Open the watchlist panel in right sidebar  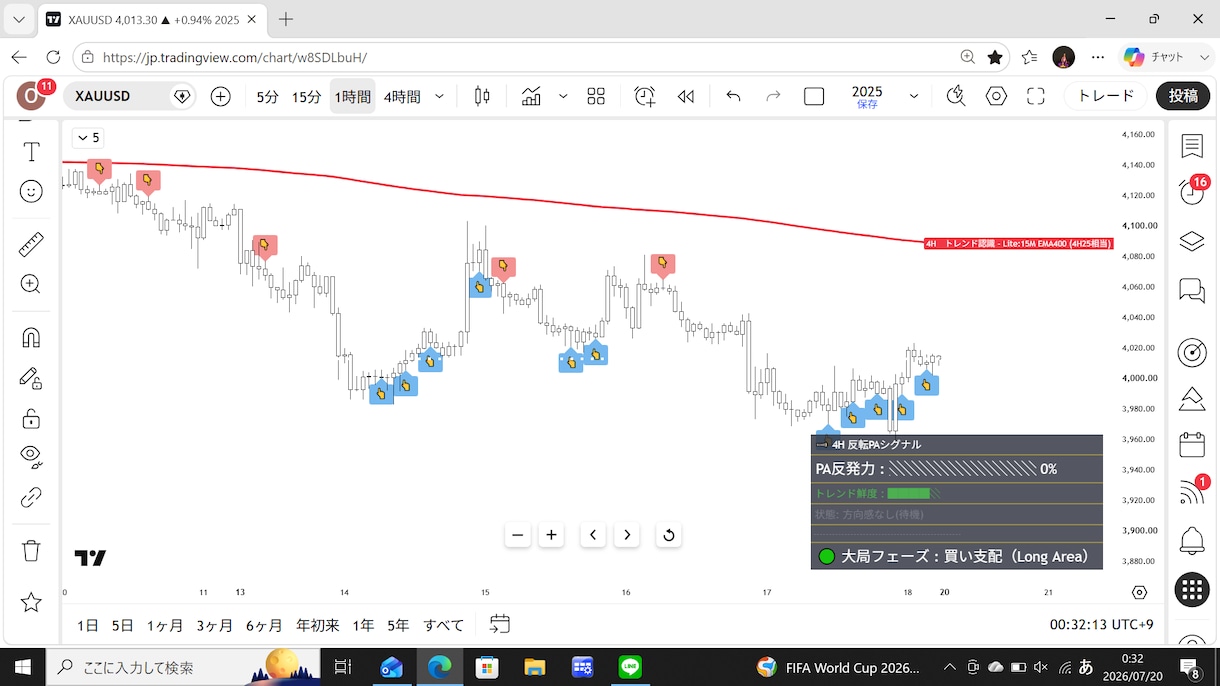[1192, 147]
